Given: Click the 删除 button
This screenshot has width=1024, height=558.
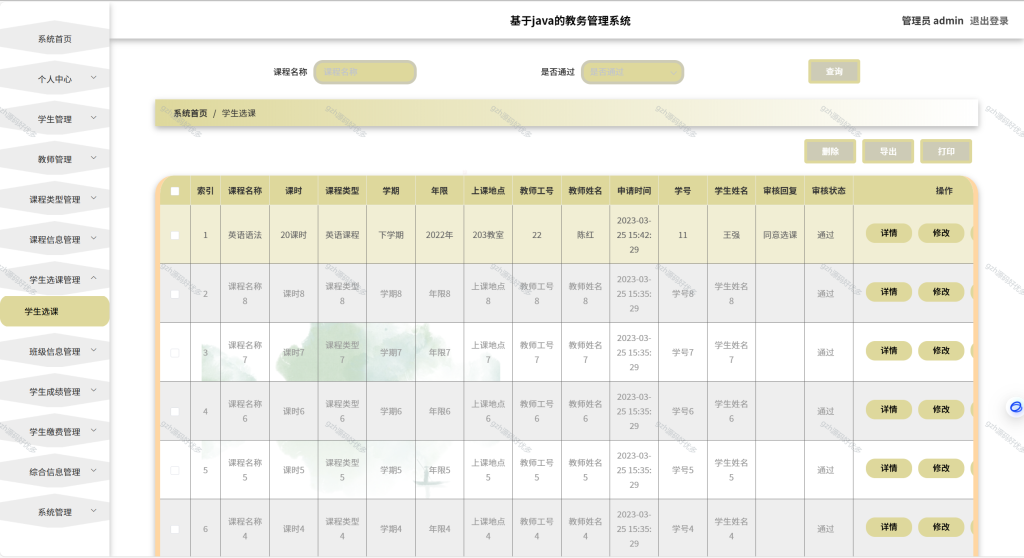Looking at the screenshot, I should (x=830, y=151).
